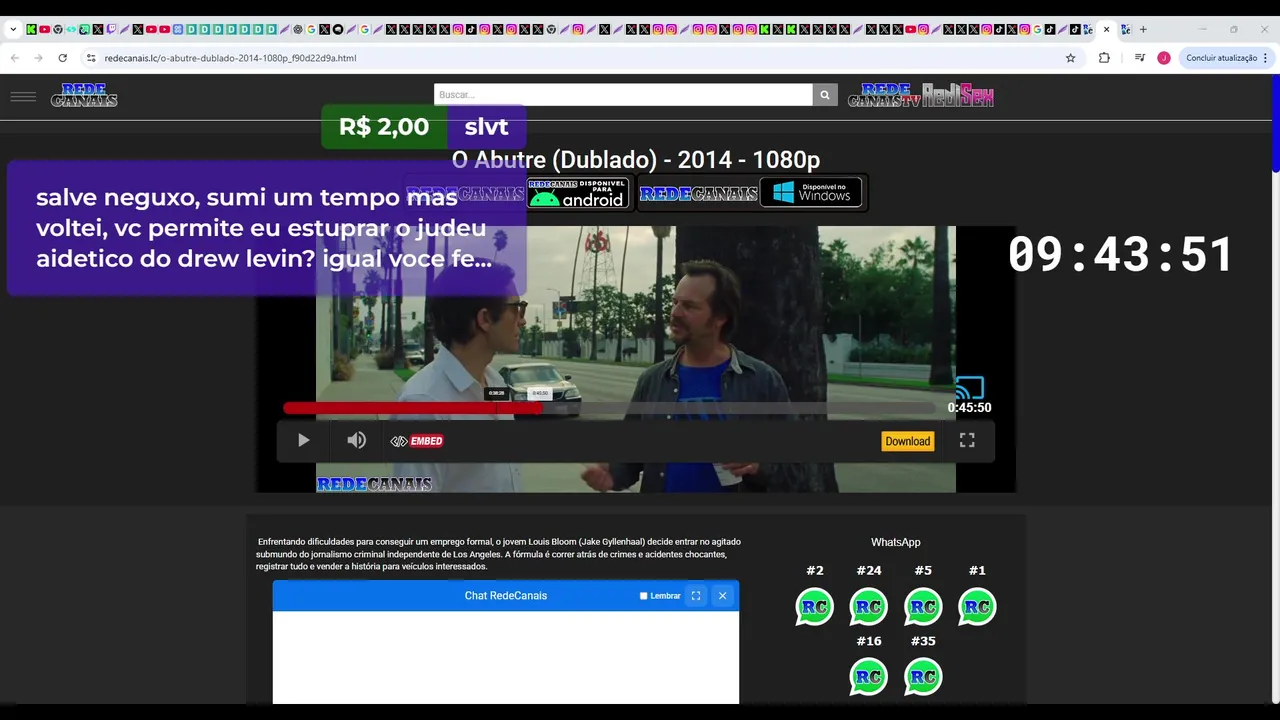The height and width of the screenshot is (720, 1280).
Task: Click the search magnifier button
Action: (x=825, y=95)
